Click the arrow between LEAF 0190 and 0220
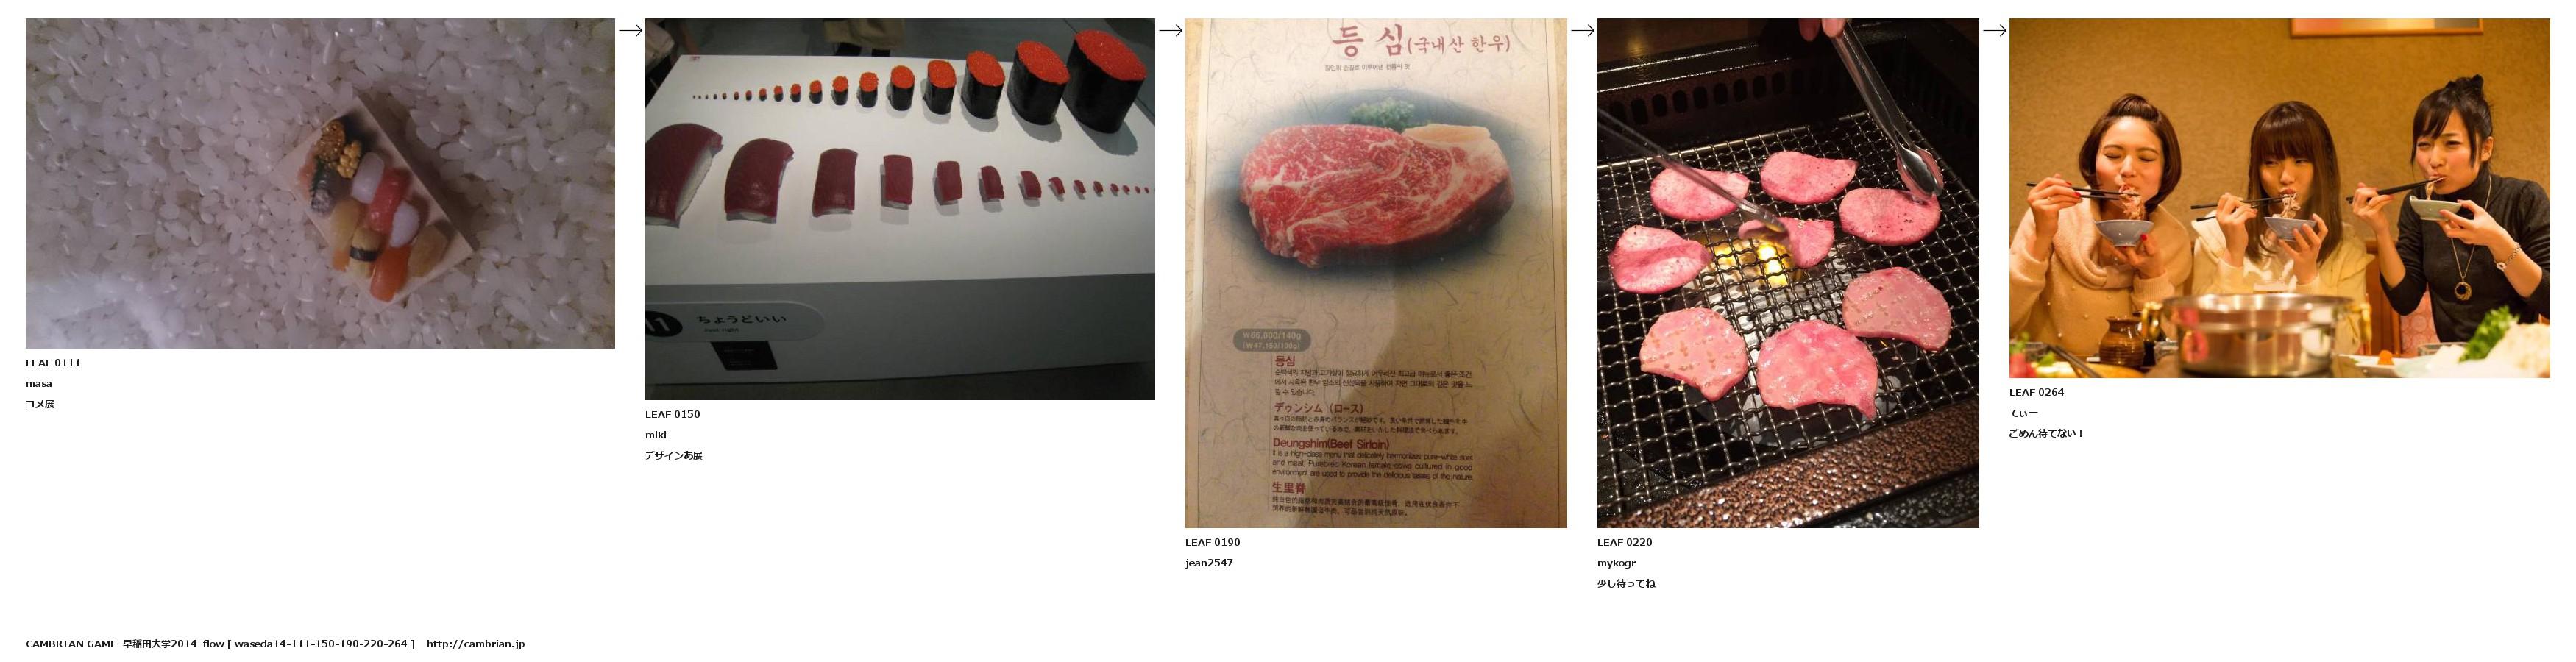The width and height of the screenshot is (2576, 662). 1582,30
